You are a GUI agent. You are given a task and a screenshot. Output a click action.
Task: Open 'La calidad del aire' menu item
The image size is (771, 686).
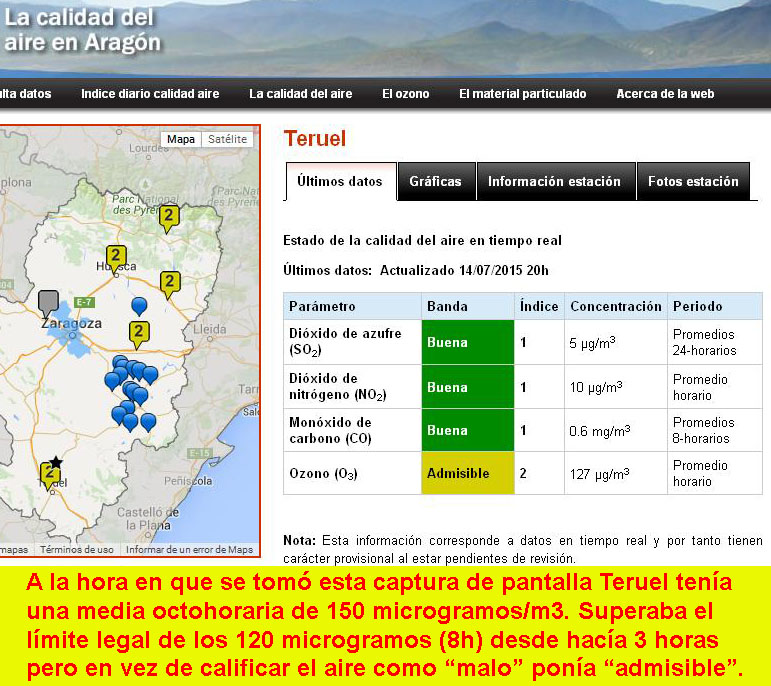click(x=300, y=93)
